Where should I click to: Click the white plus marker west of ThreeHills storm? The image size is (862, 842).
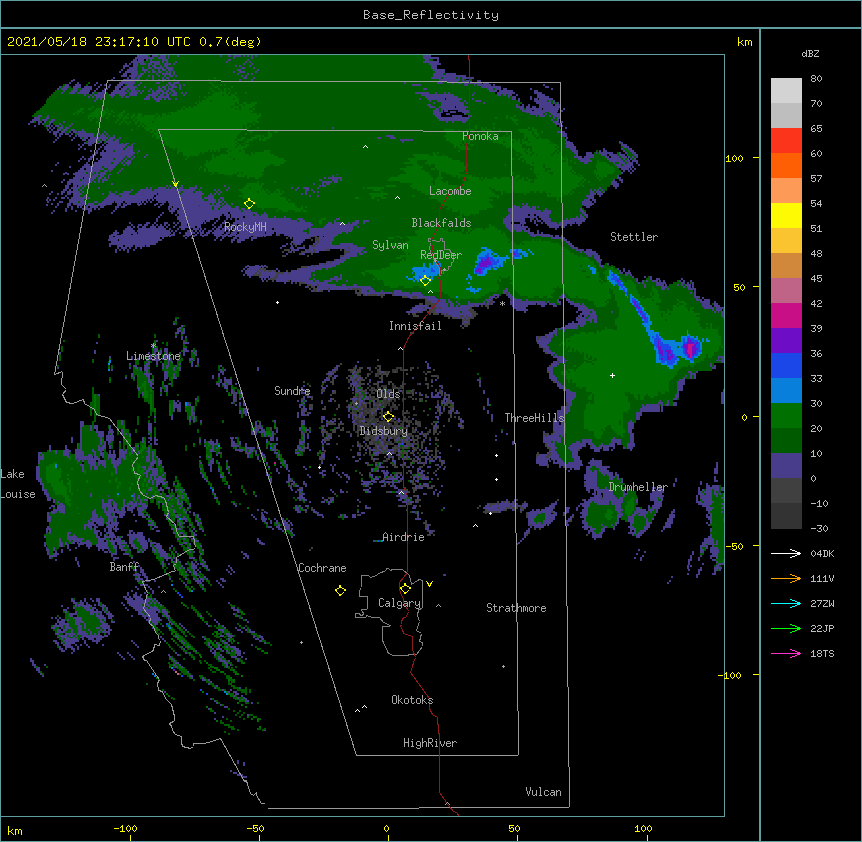coord(612,375)
